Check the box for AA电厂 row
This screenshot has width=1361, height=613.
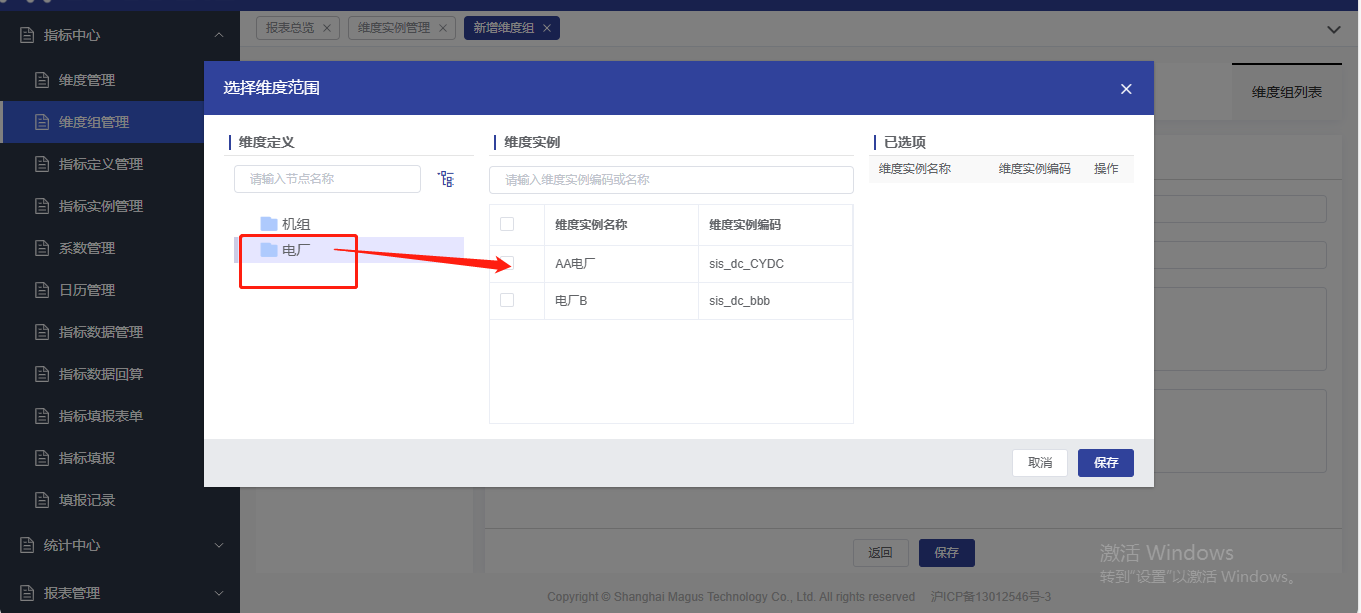click(x=507, y=263)
